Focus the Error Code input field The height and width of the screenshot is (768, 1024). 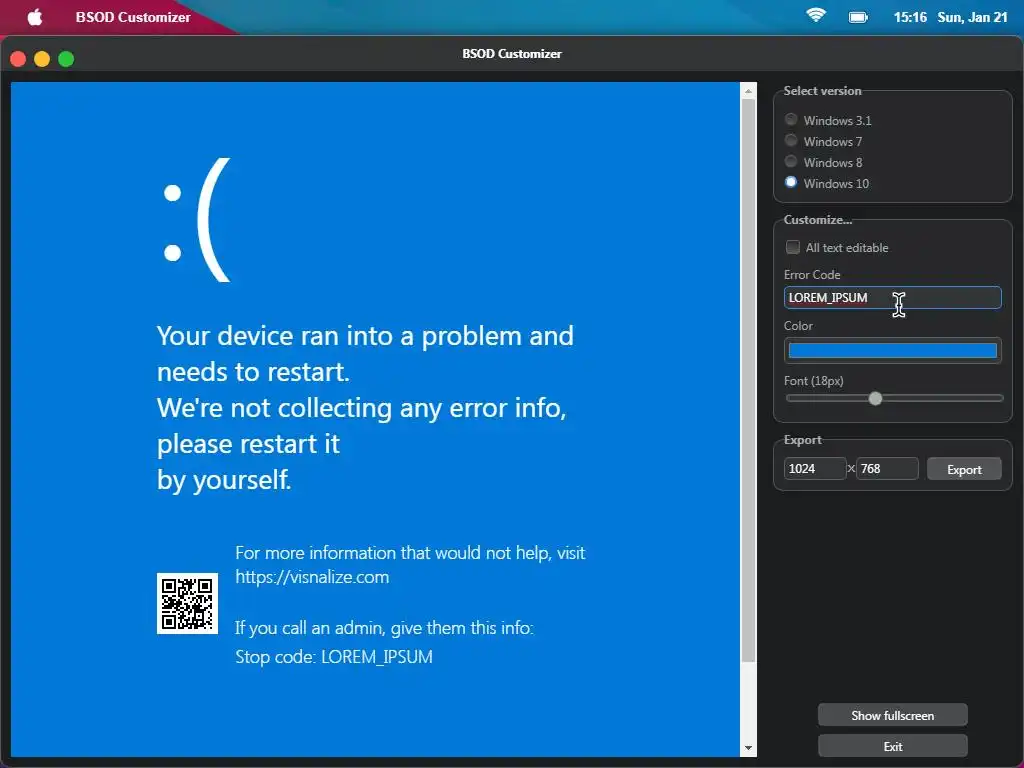tap(892, 297)
